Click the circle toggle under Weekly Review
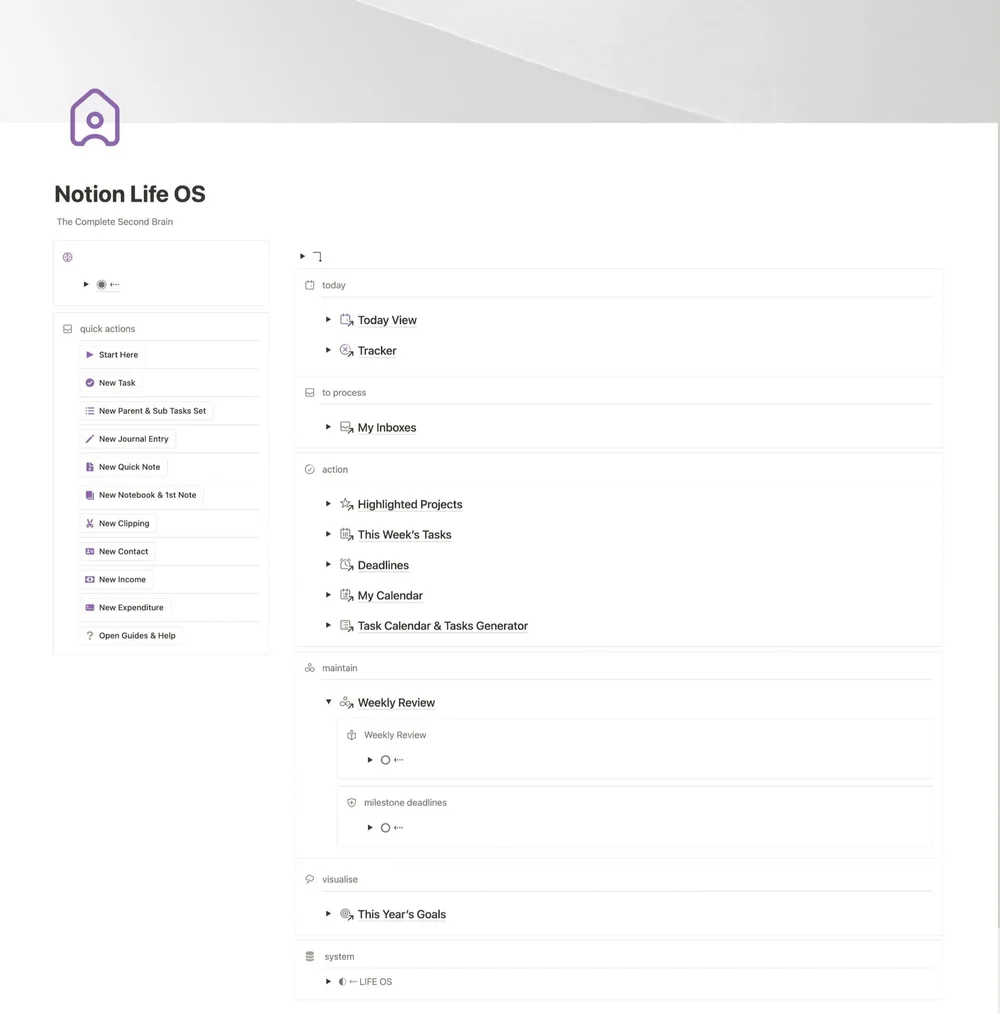 click(383, 760)
